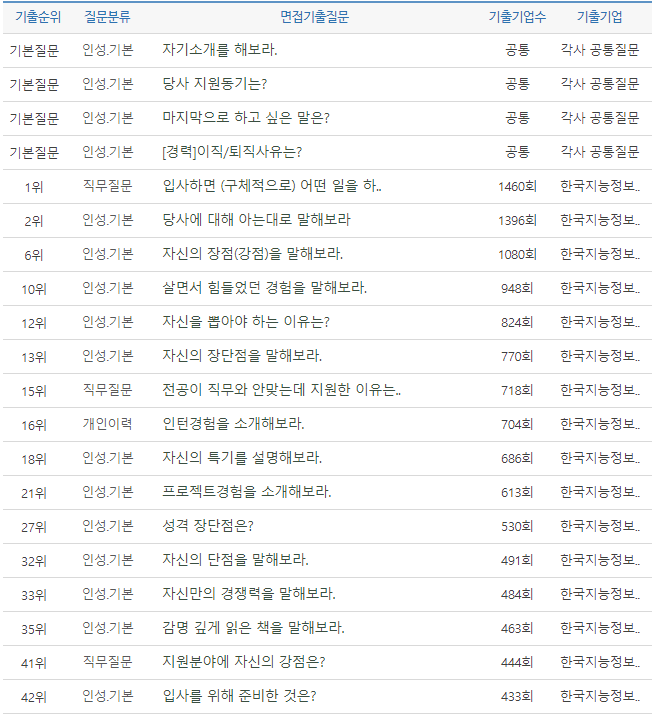Open the question 자기소개를 해보라.
This screenshot has height=718, width=652.
point(220,50)
